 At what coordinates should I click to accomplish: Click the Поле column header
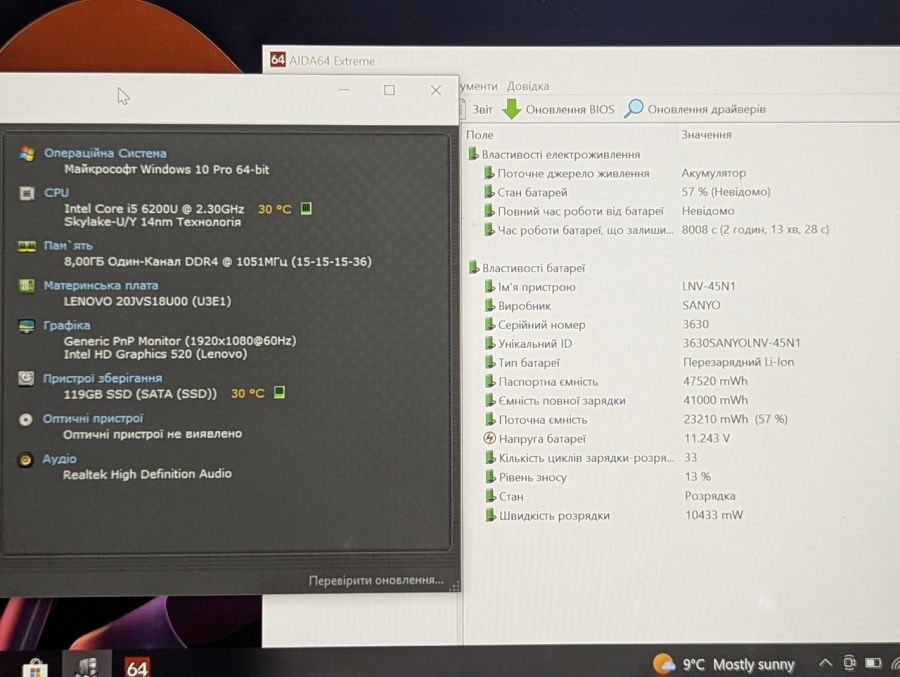point(480,134)
